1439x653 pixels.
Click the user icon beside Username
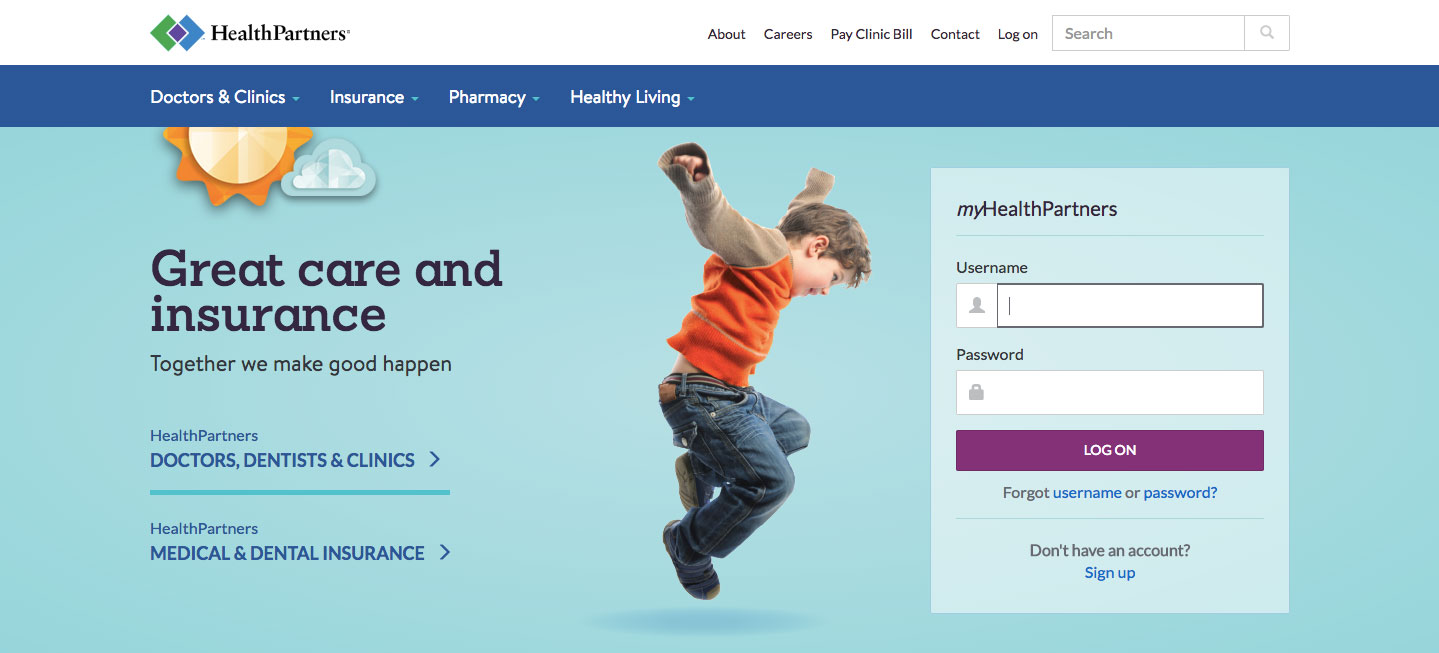pos(977,306)
